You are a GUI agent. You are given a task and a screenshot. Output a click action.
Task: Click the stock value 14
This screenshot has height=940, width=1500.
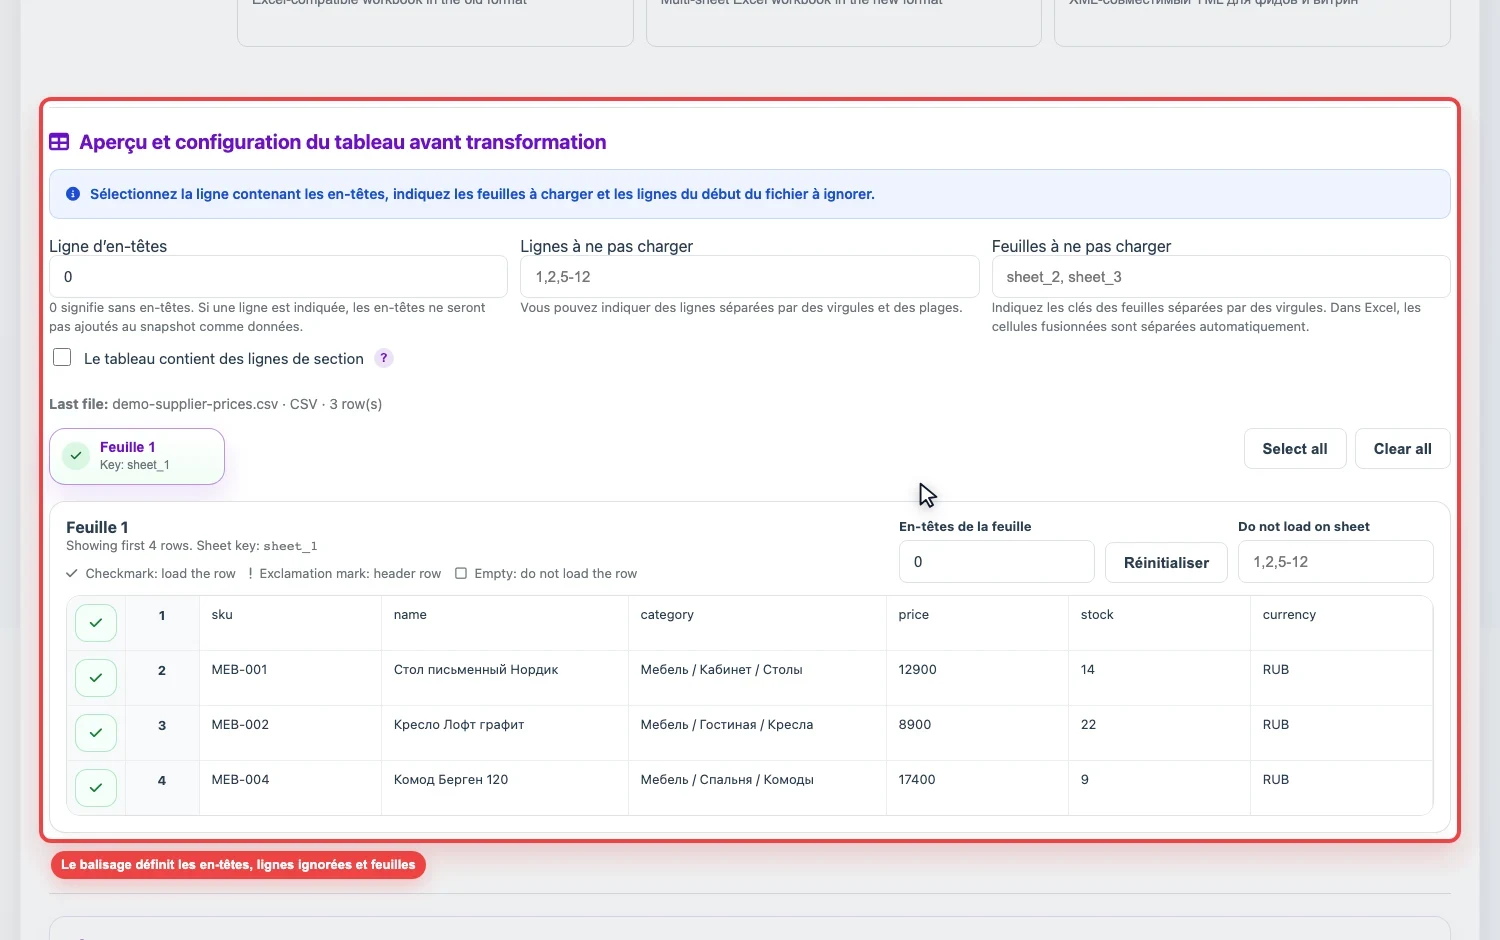coord(1088,670)
